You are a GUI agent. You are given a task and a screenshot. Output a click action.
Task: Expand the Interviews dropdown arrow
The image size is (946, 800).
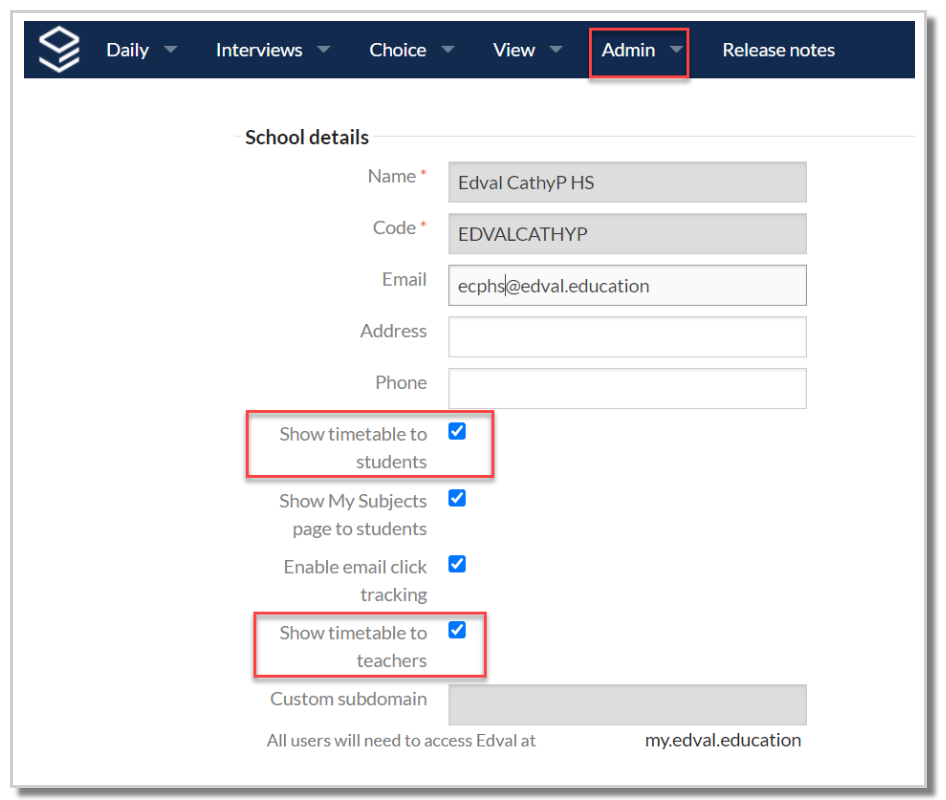pos(324,49)
